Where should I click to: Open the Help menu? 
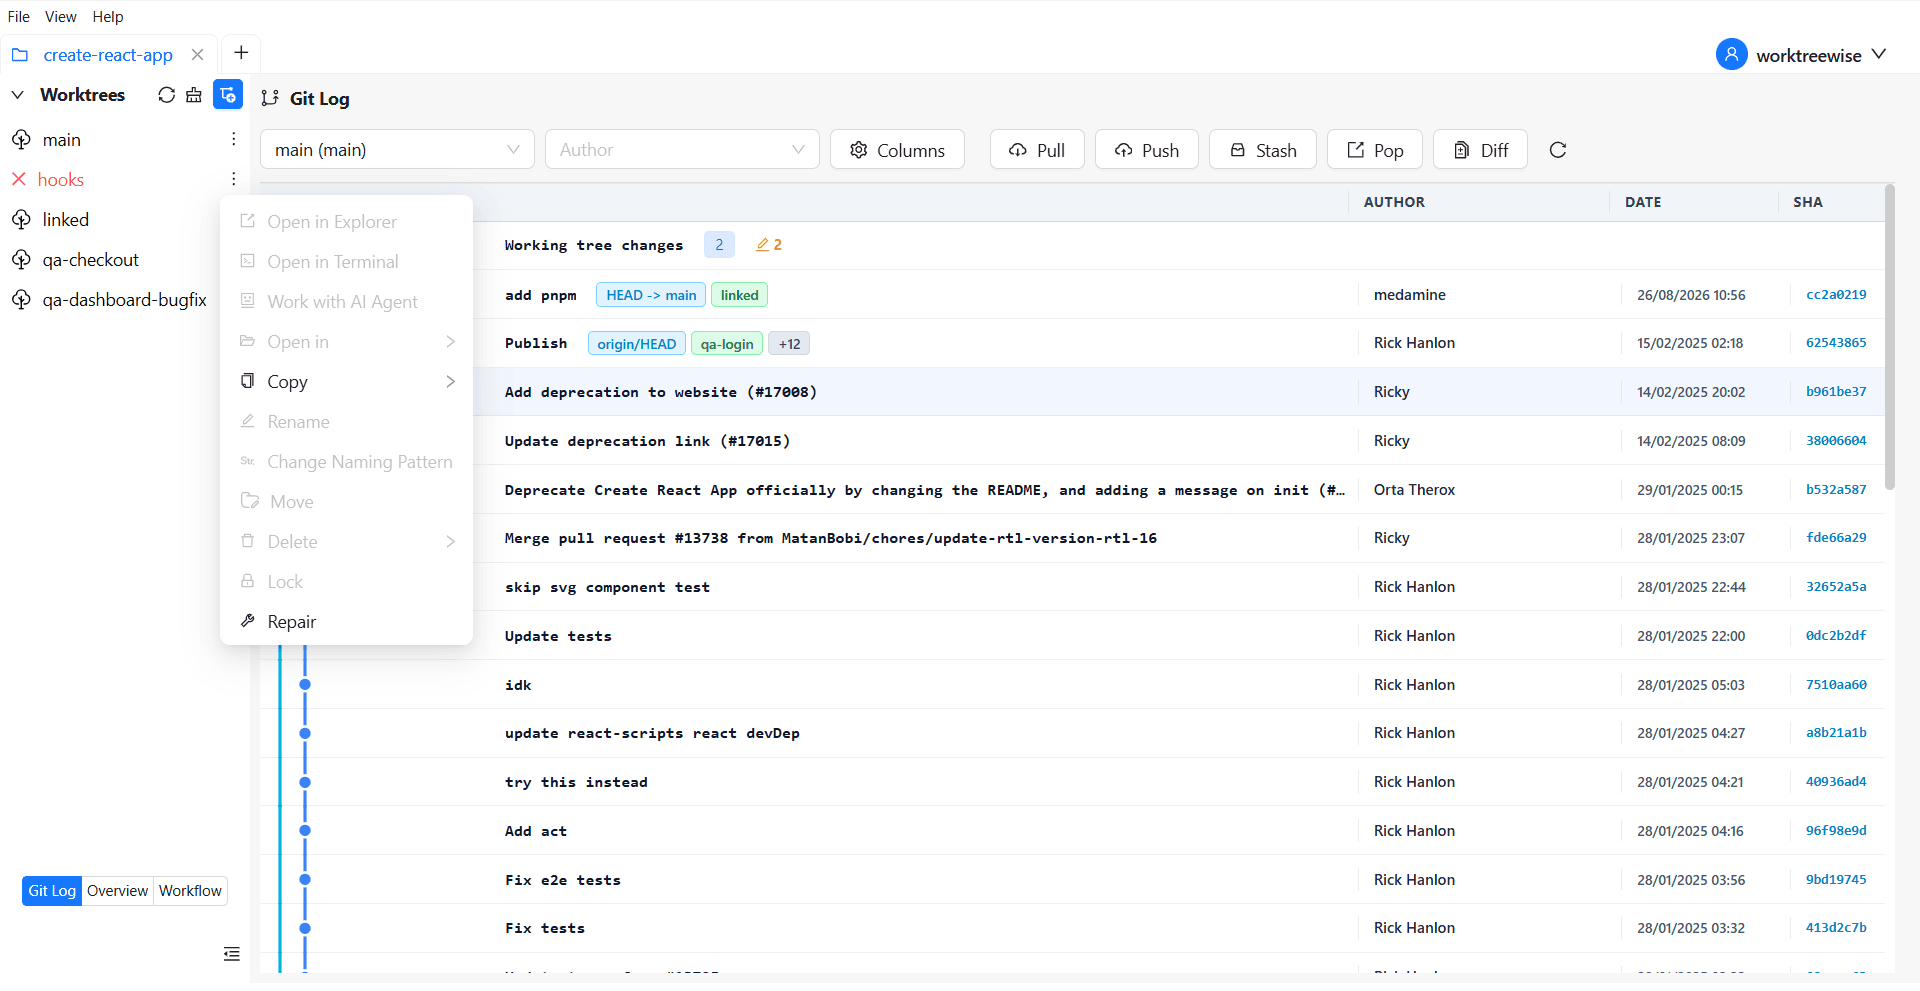point(108,17)
